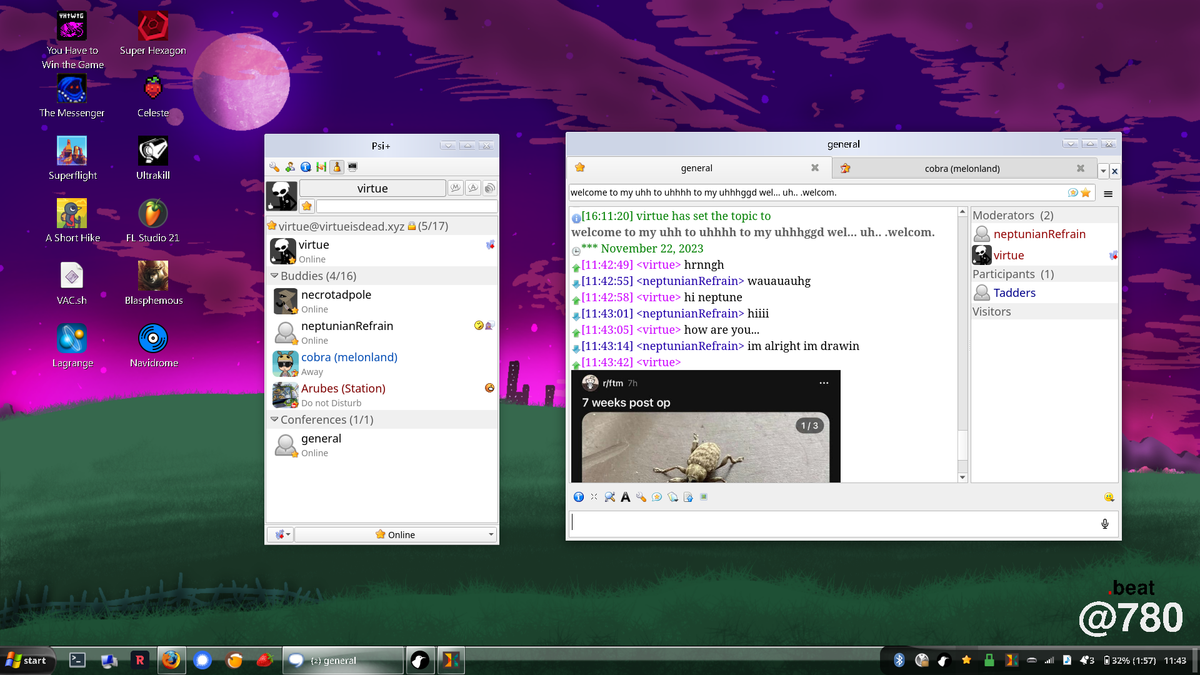Click the font 'A' icon in chat toolbar

pyautogui.click(x=625, y=497)
